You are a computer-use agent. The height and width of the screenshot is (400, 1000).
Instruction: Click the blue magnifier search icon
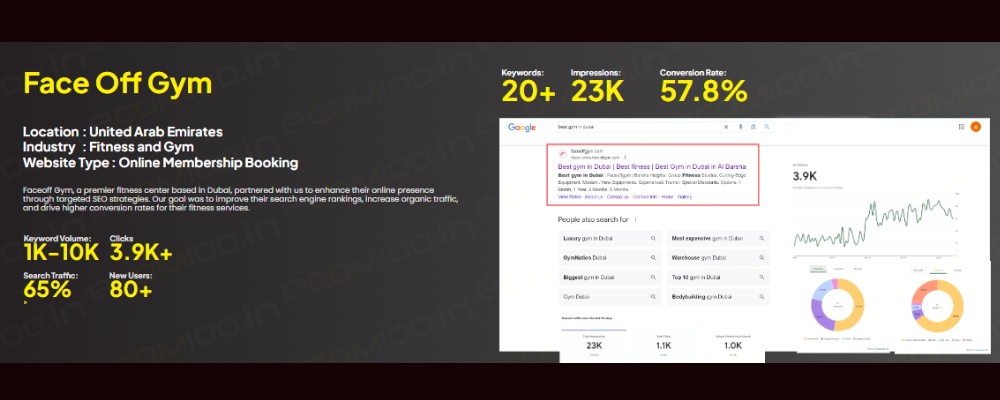pos(767,127)
